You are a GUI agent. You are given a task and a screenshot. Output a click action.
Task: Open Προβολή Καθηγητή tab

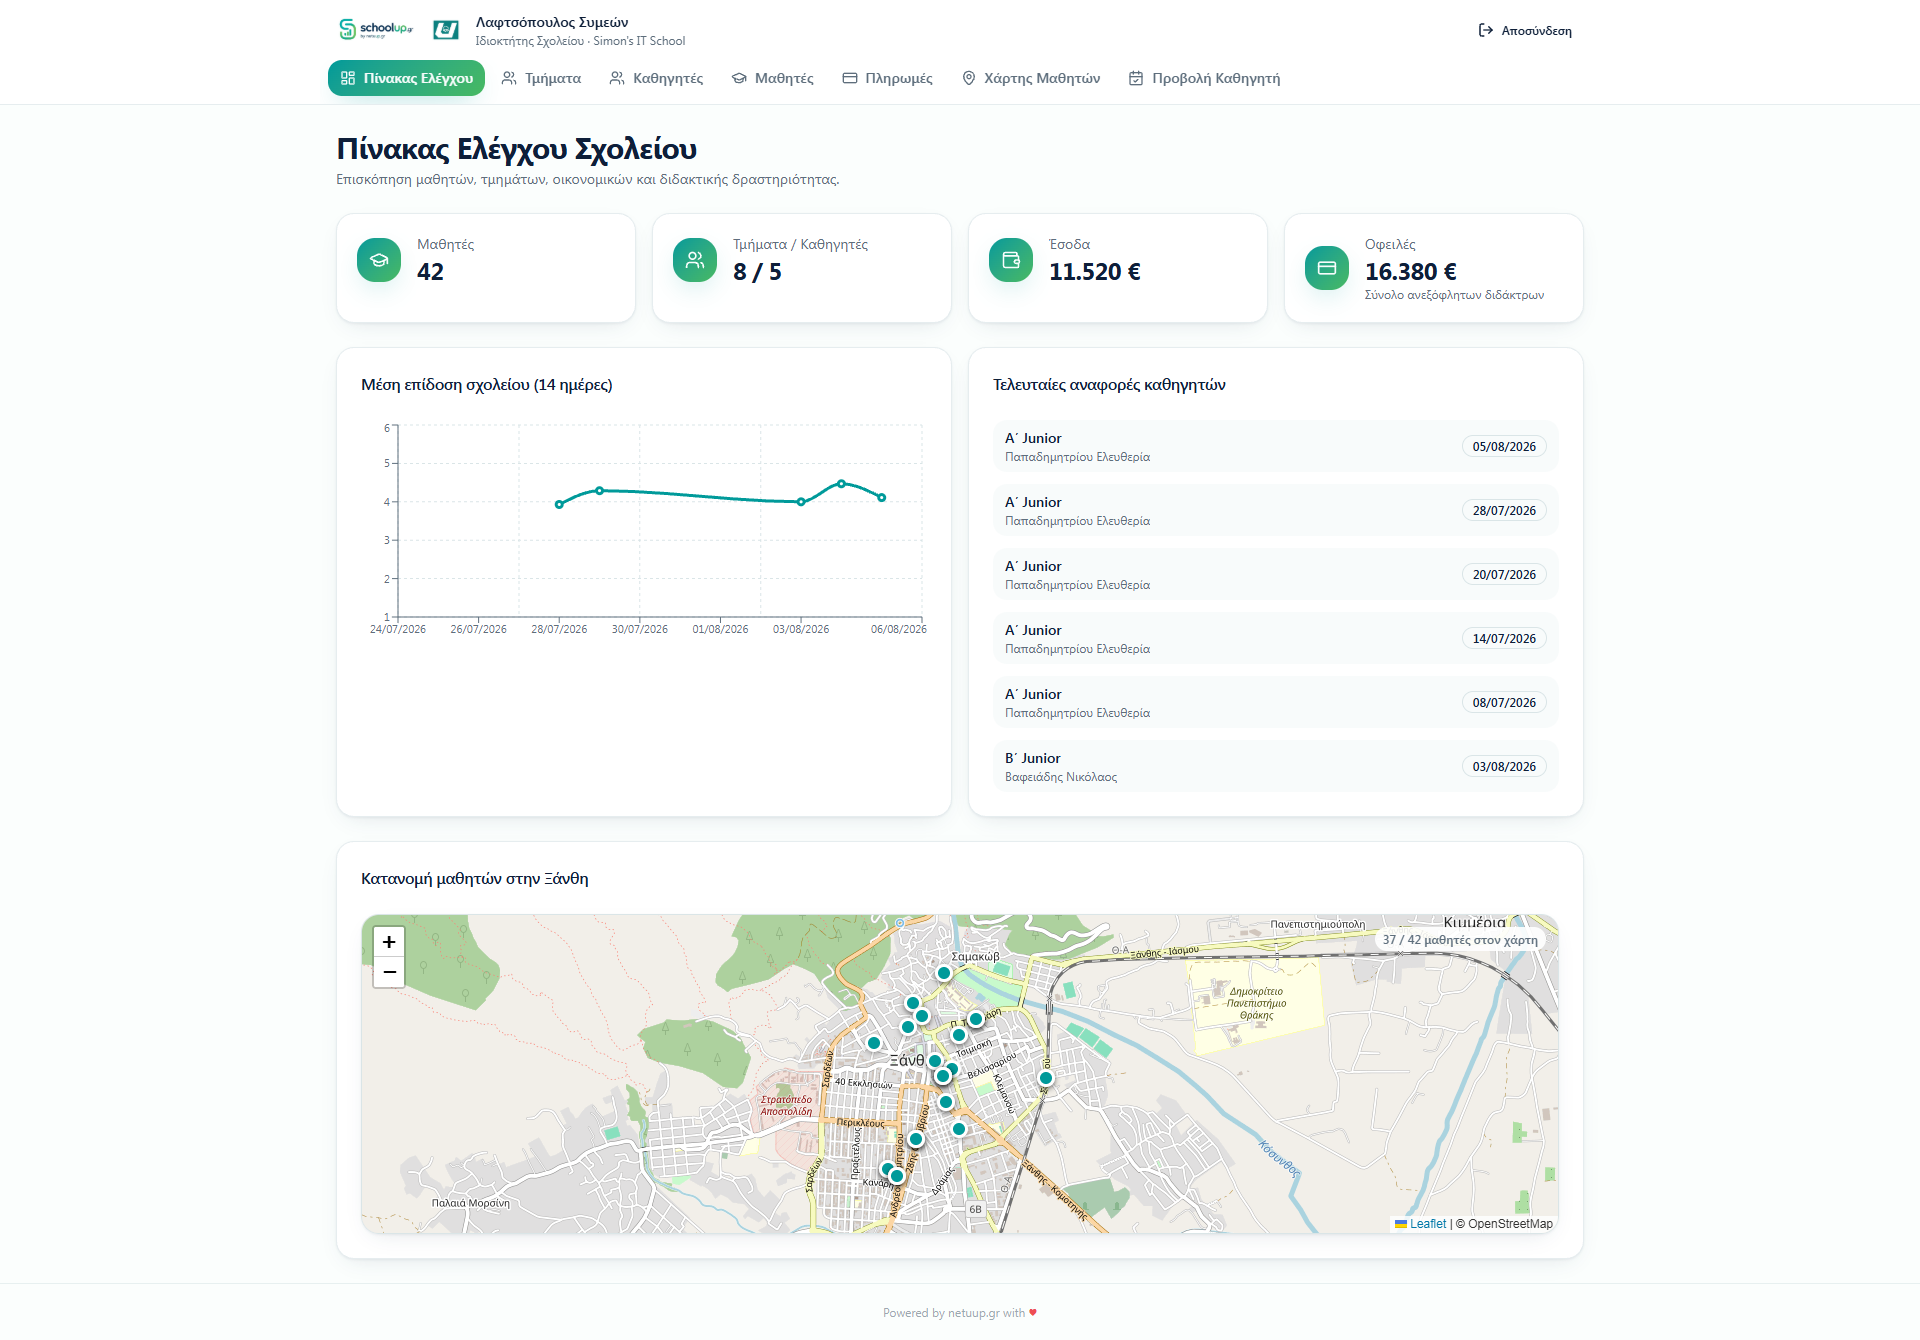(x=1205, y=78)
